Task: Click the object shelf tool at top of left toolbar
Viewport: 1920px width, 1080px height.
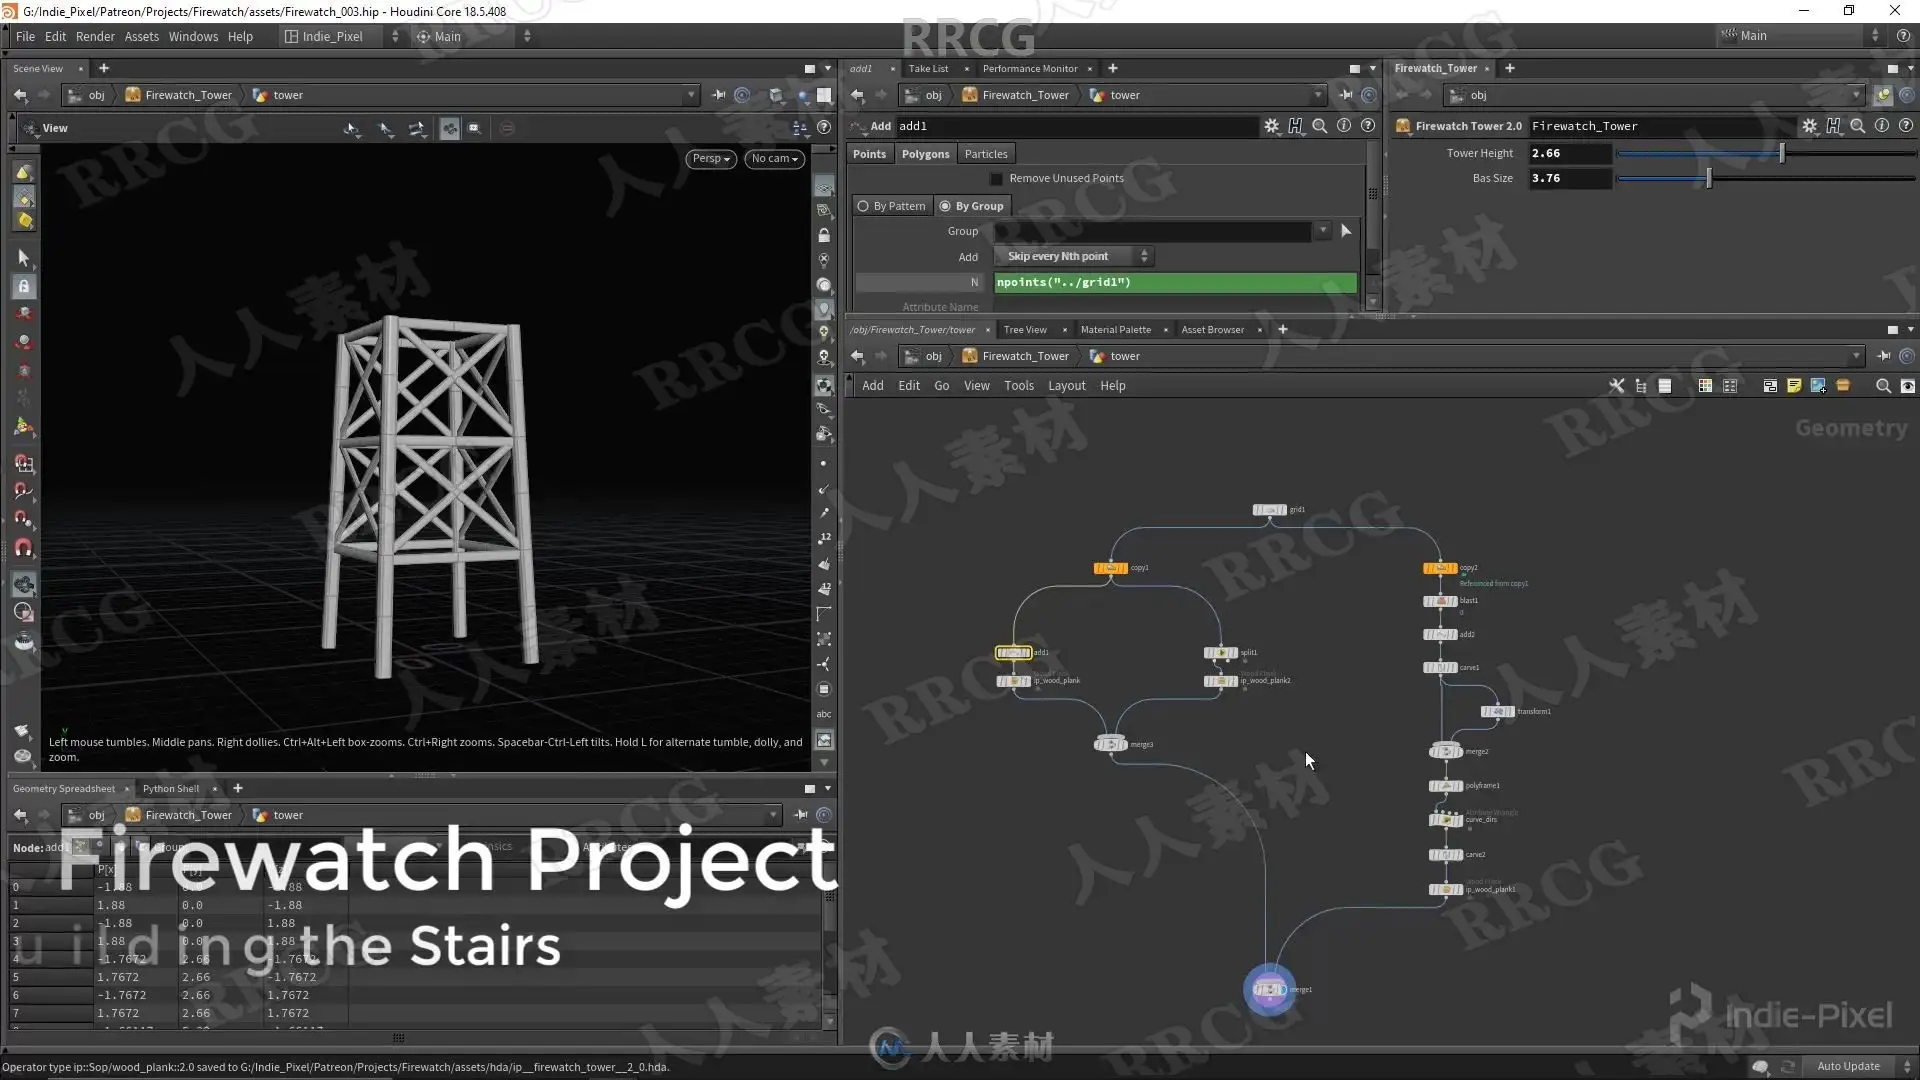Action: click(24, 173)
